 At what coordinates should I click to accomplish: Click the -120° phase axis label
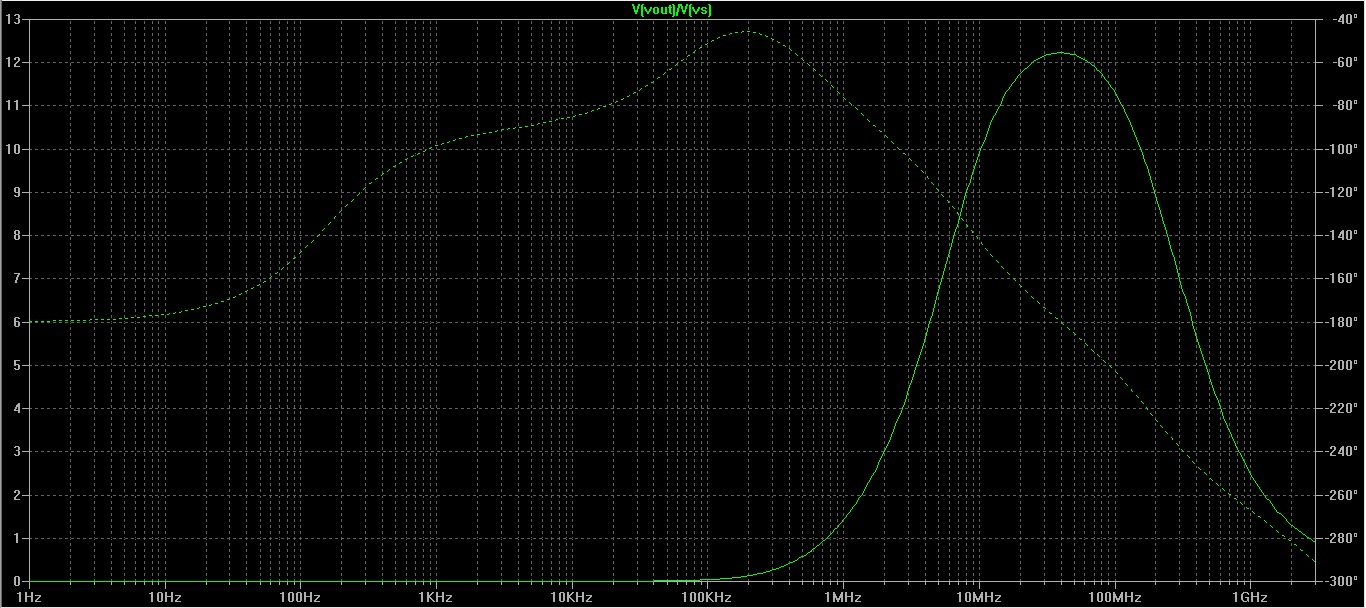pyautogui.click(x=1341, y=192)
